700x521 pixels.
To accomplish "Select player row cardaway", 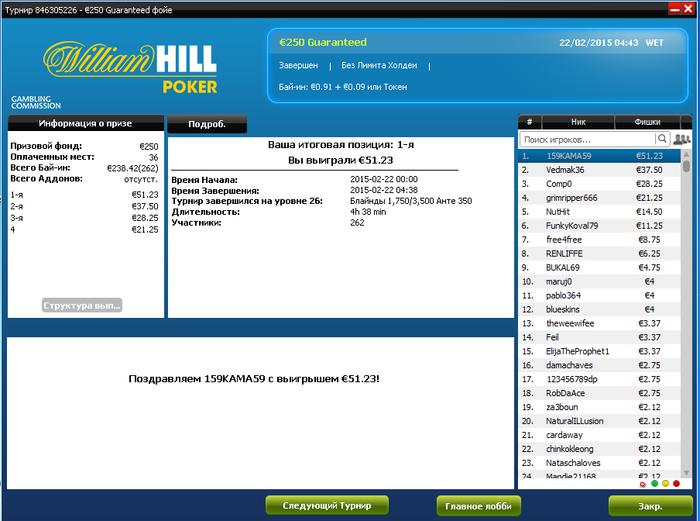I will coord(600,435).
